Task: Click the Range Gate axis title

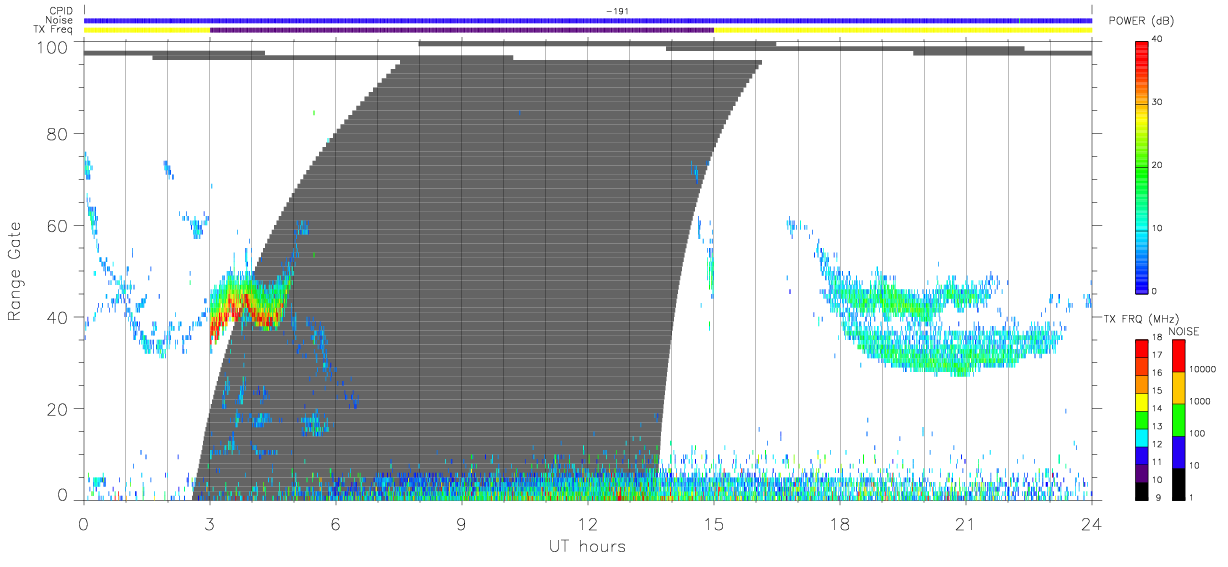Action: coord(15,271)
